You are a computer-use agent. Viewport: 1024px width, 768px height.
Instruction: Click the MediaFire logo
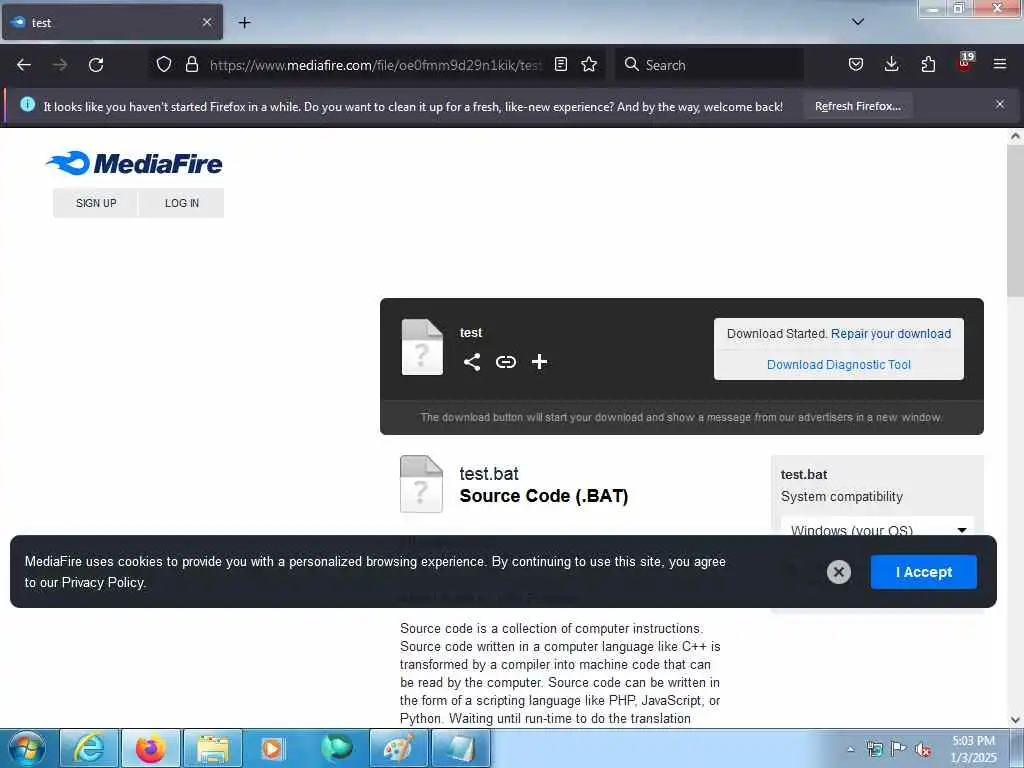point(135,163)
